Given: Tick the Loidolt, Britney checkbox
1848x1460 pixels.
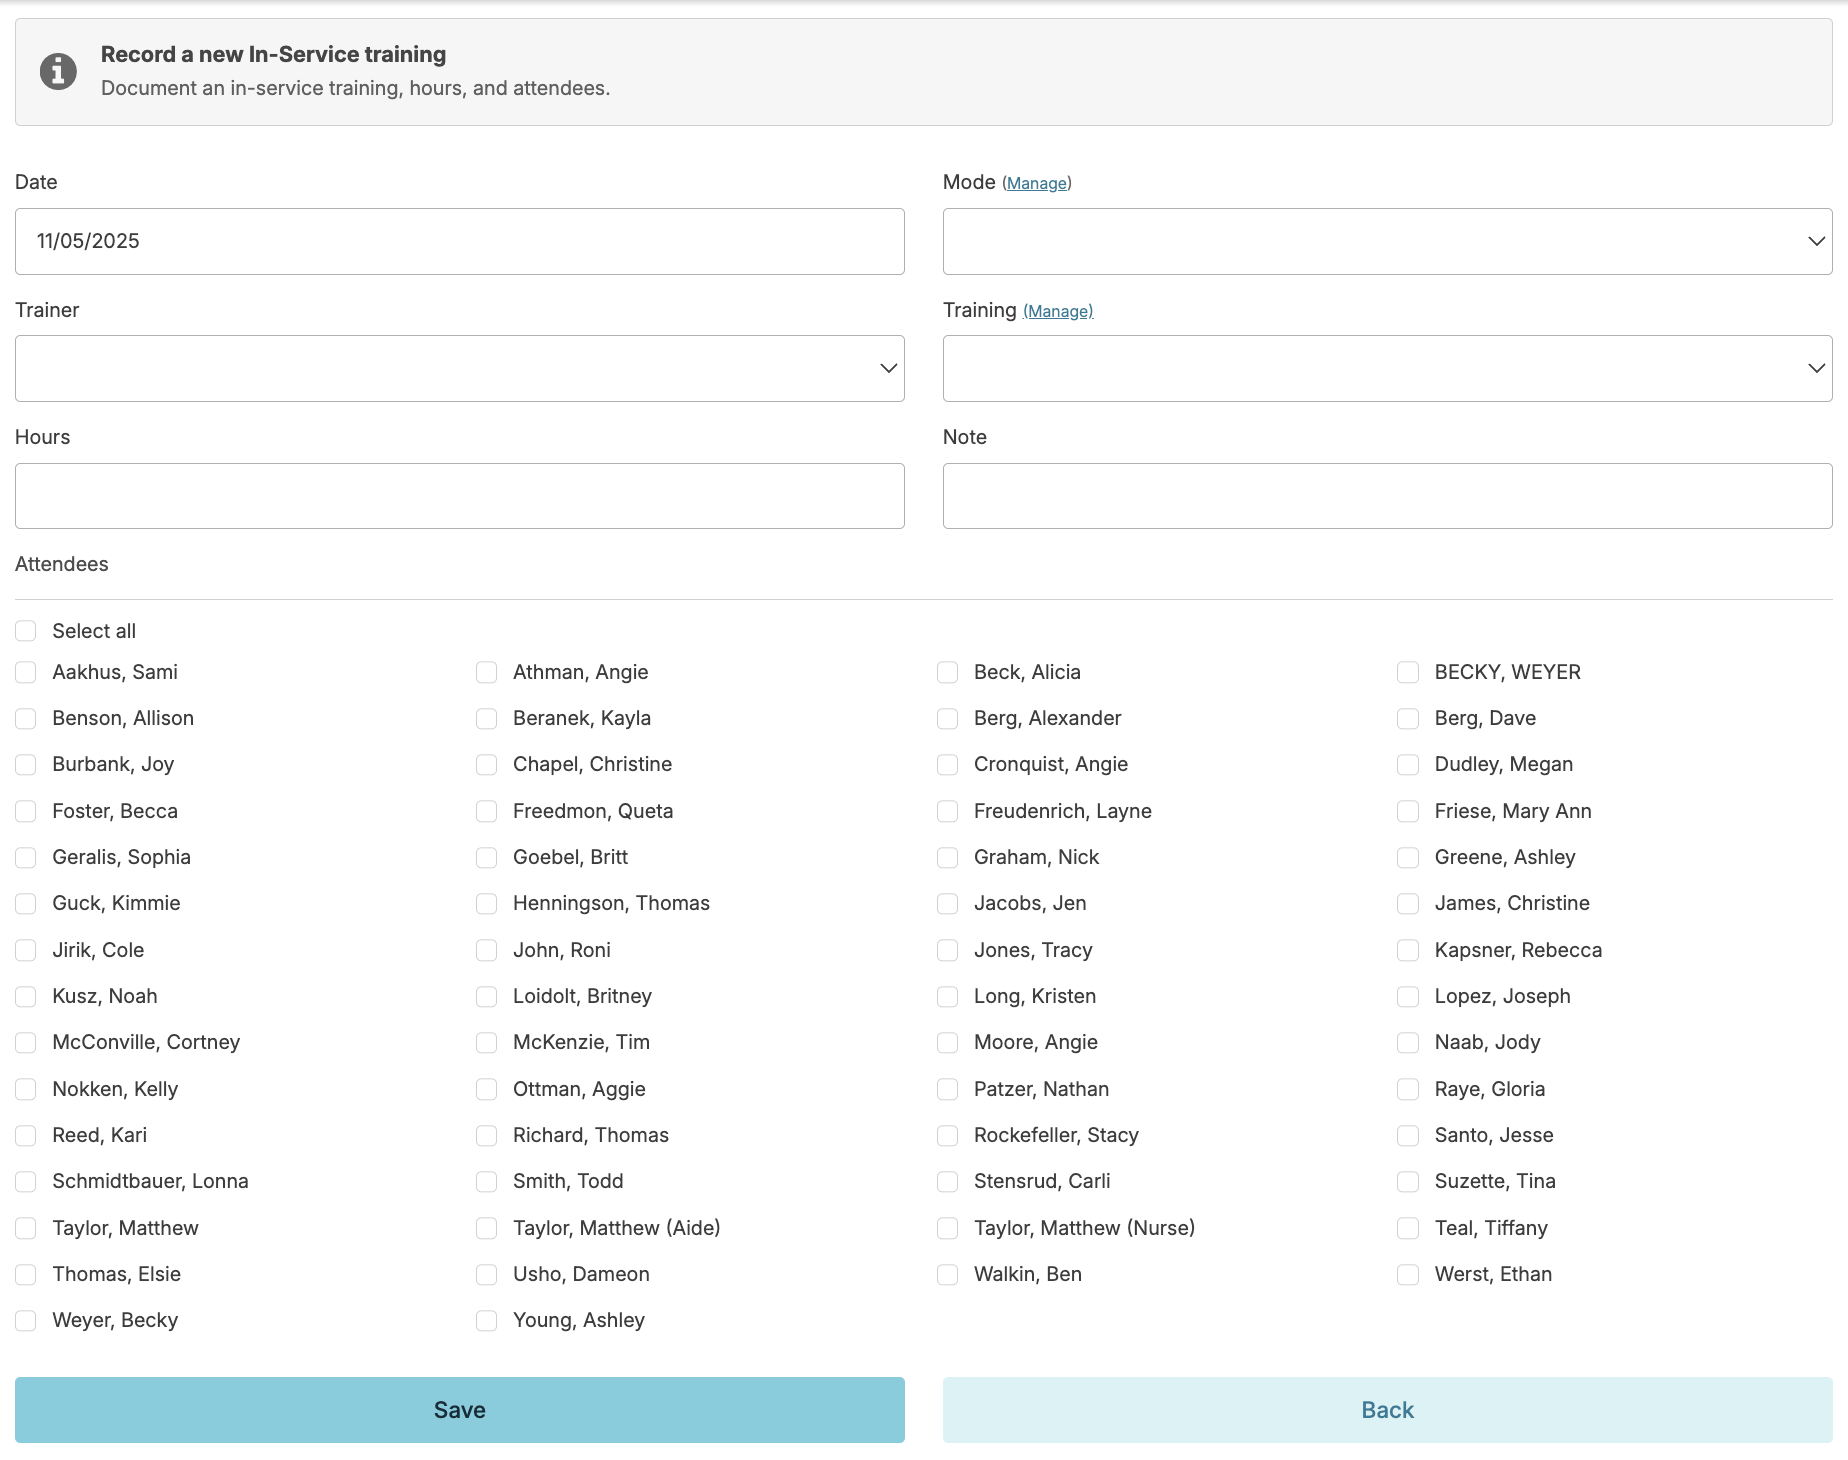Looking at the screenshot, I should 487,996.
